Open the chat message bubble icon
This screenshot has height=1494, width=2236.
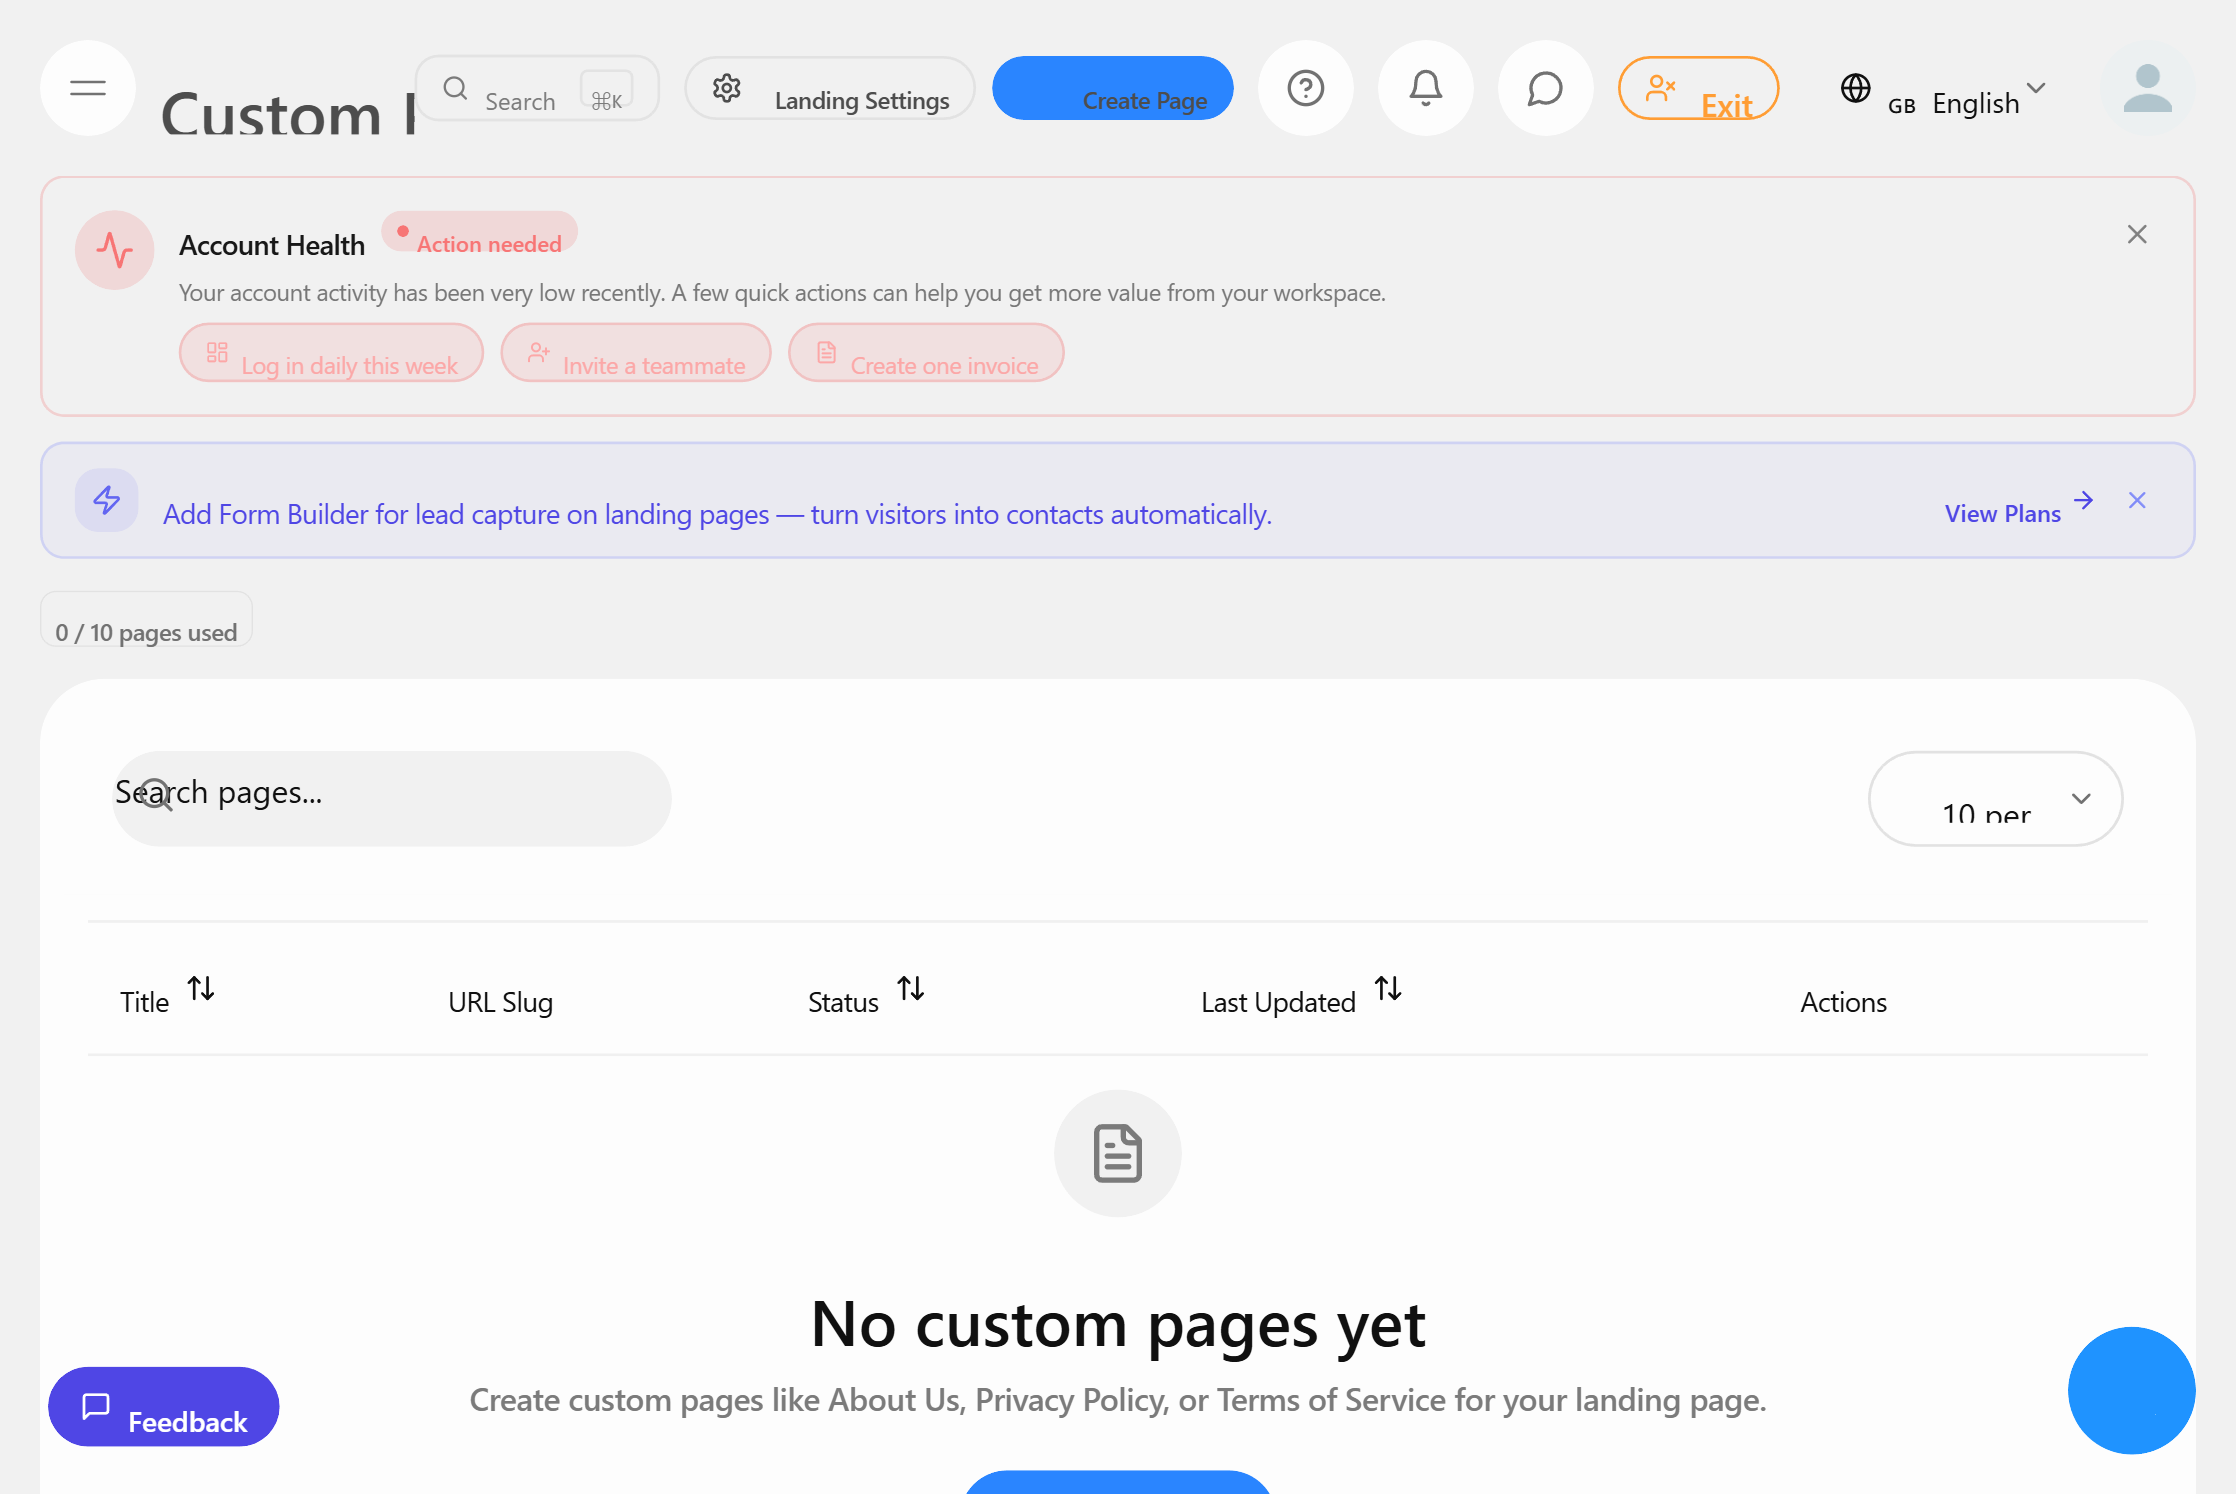pyautogui.click(x=1544, y=88)
